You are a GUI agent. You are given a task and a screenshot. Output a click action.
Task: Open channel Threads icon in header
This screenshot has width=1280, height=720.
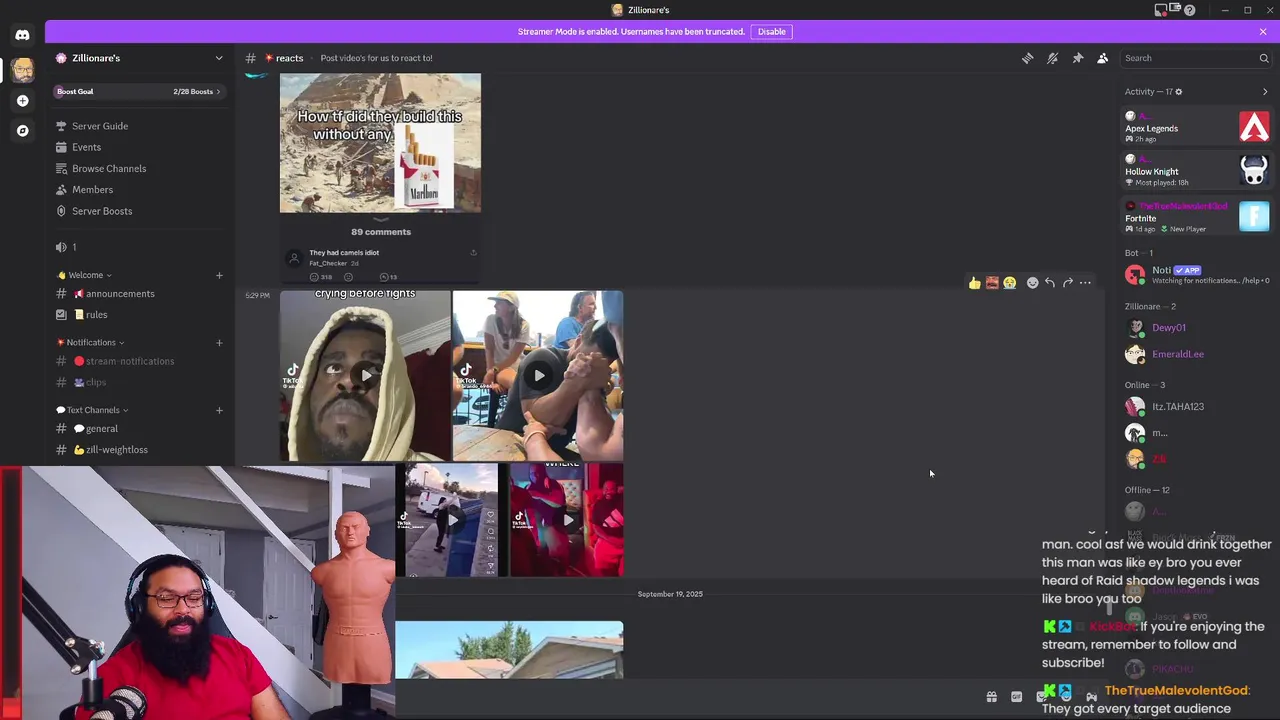pos(1027,58)
